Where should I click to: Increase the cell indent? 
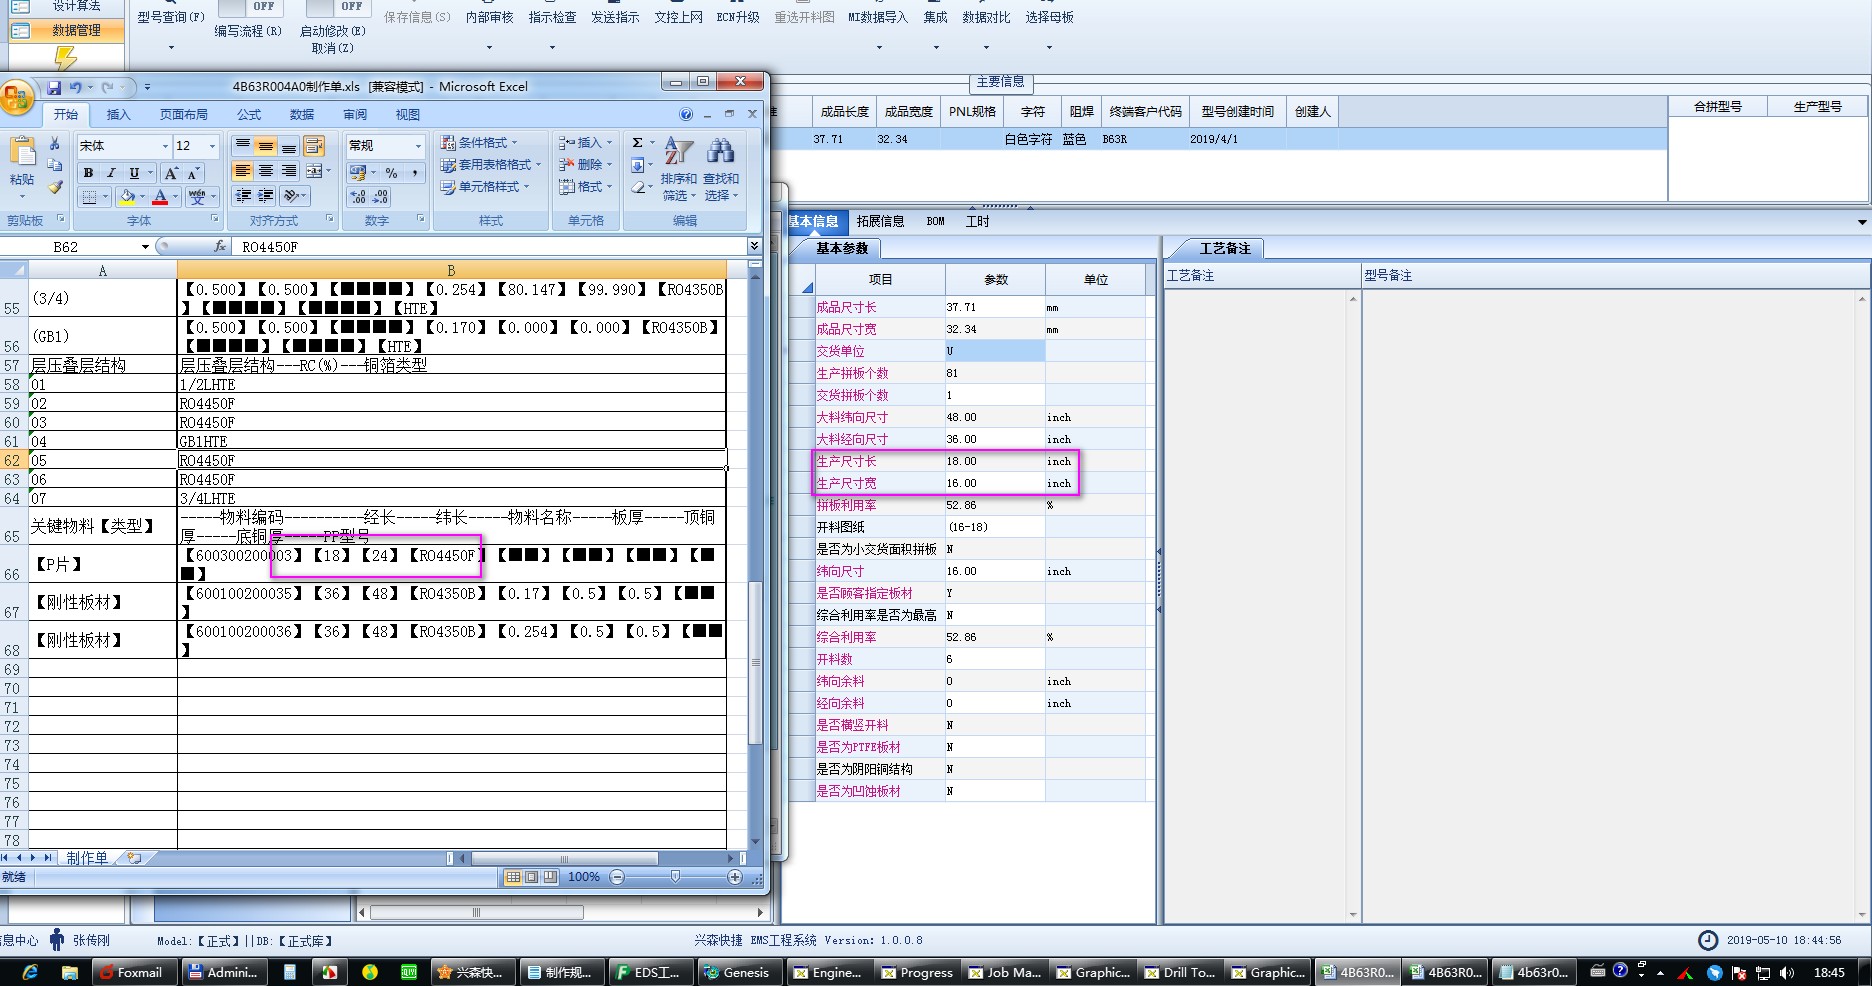pyautogui.click(x=266, y=196)
